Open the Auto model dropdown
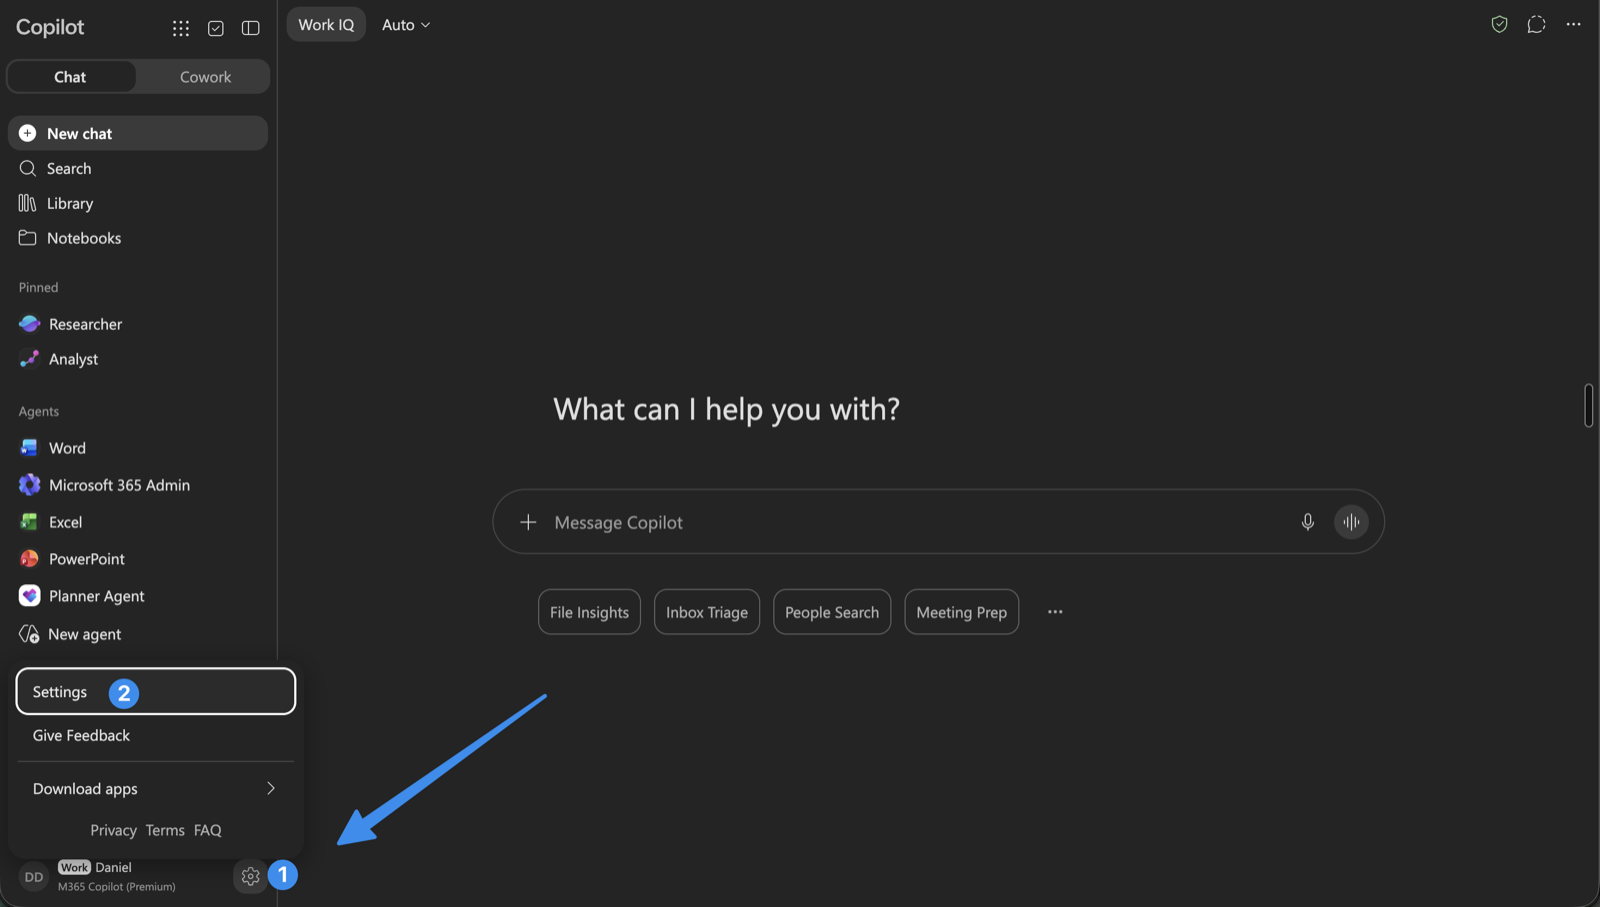This screenshot has height=907, width=1600. pos(406,25)
